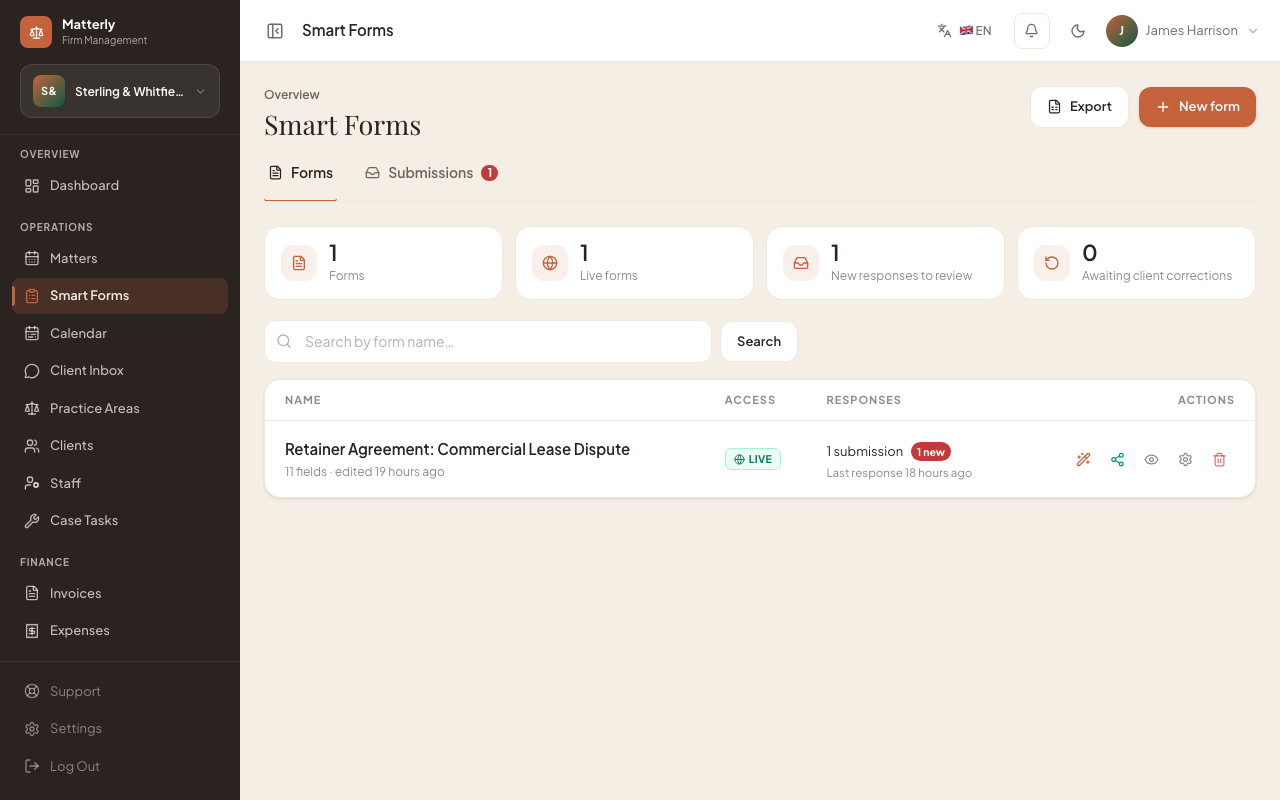Click New responses to review card
The width and height of the screenshot is (1280, 800).
(x=885, y=263)
